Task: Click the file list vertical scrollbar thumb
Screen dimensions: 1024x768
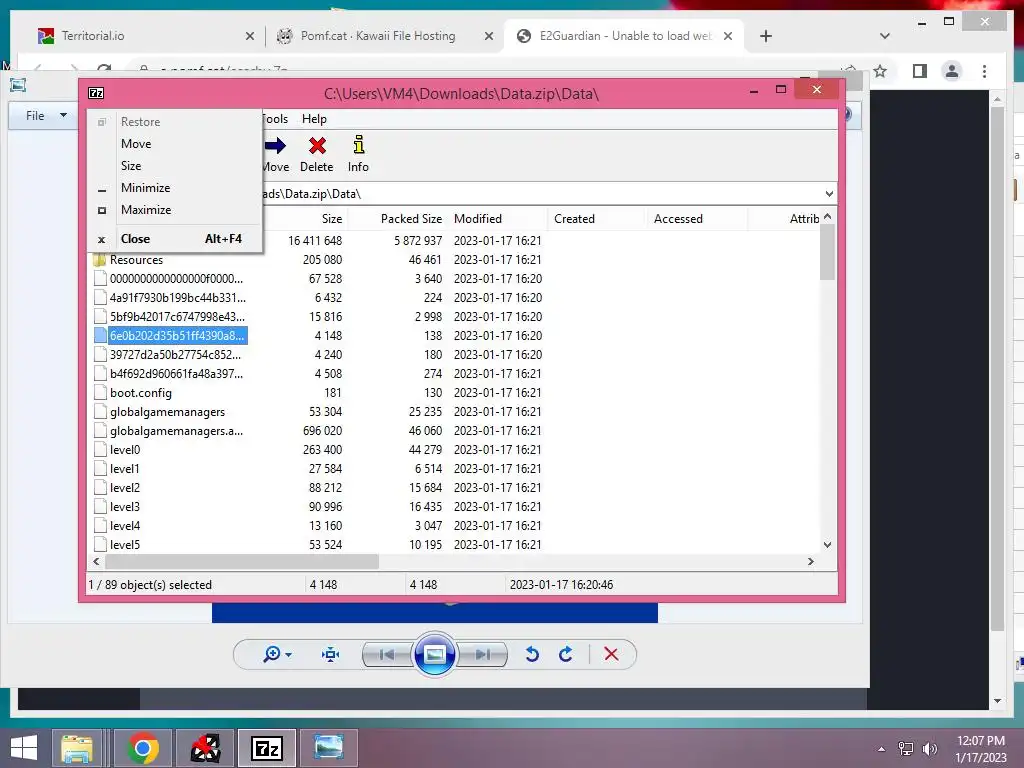Action: 827,251
